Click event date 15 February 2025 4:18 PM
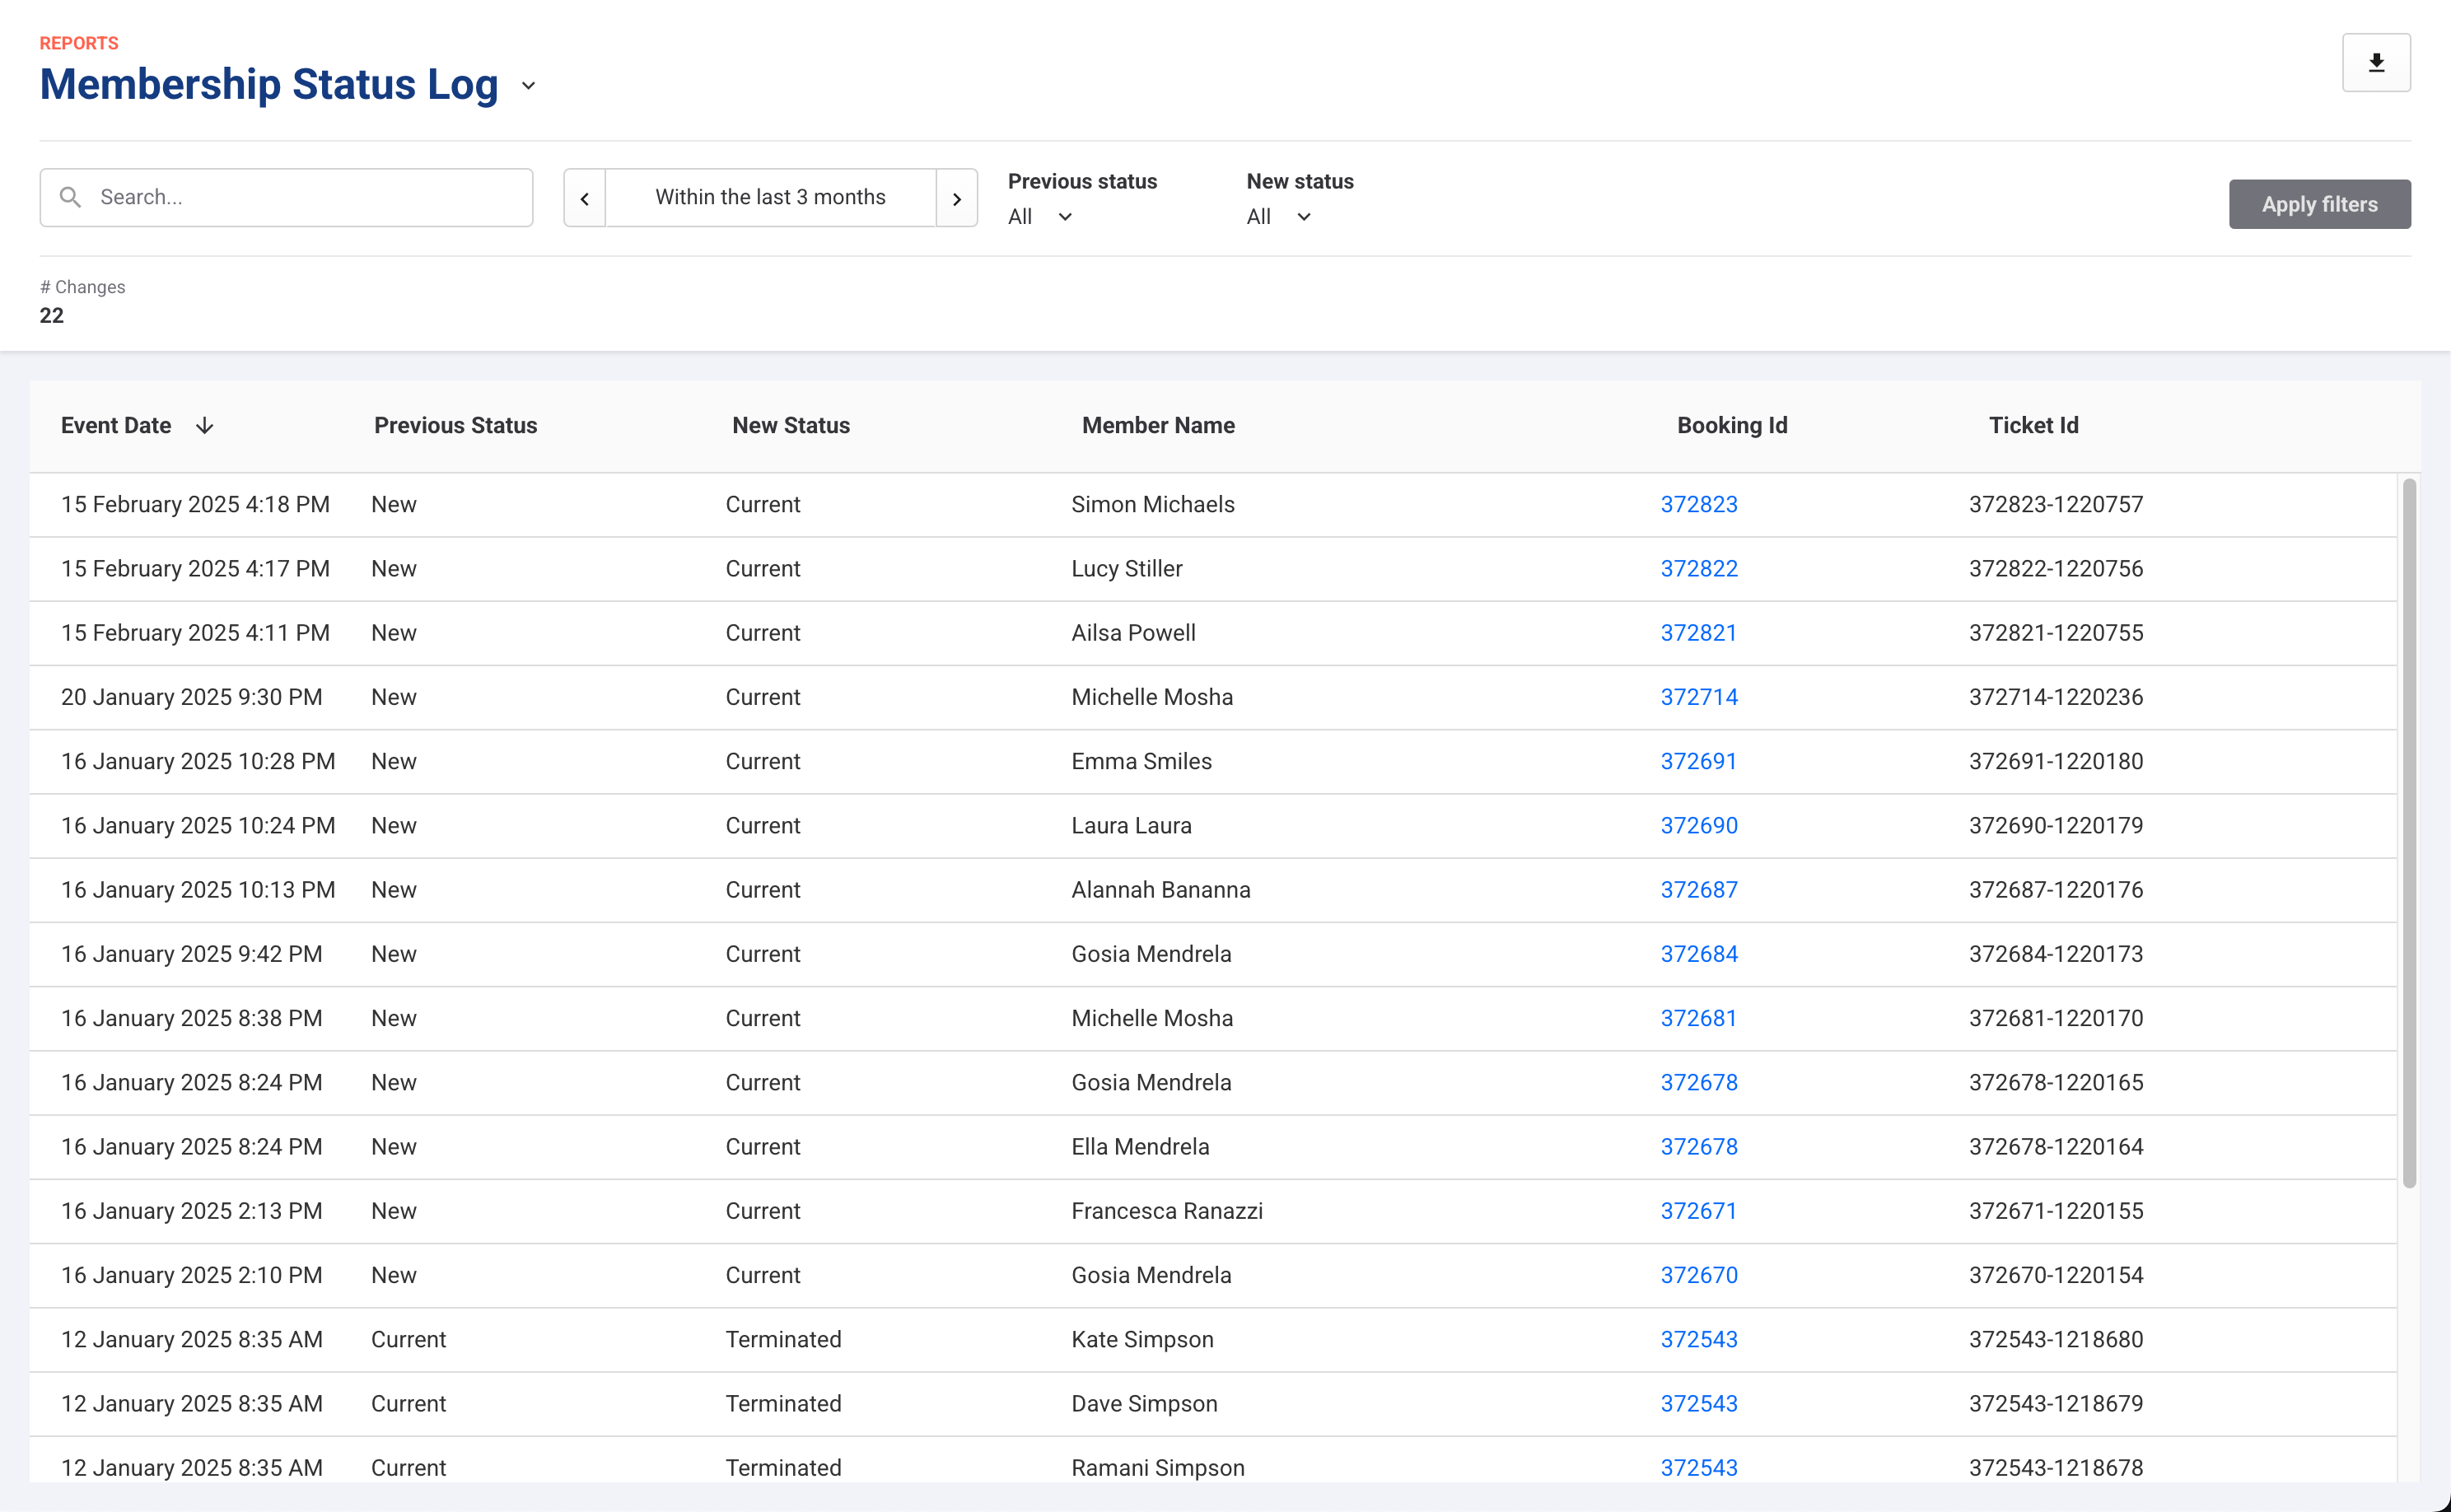The width and height of the screenshot is (2451, 1512). pyautogui.click(x=195, y=505)
